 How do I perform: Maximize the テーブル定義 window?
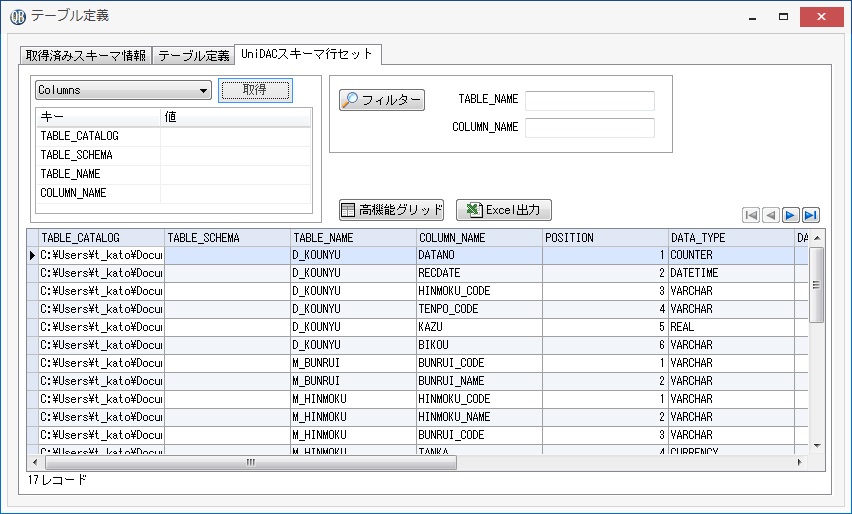pos(783,17)
